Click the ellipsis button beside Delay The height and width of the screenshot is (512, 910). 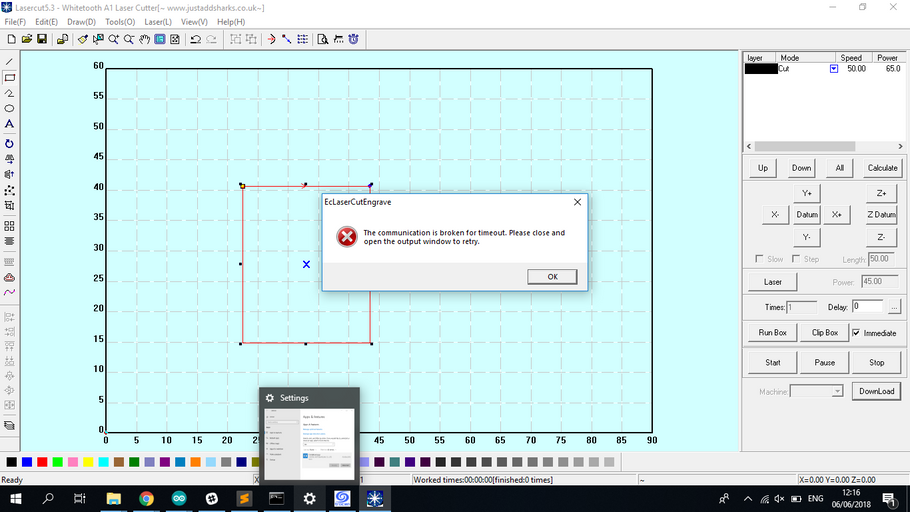pyautogui.click(x=894, y=307)
